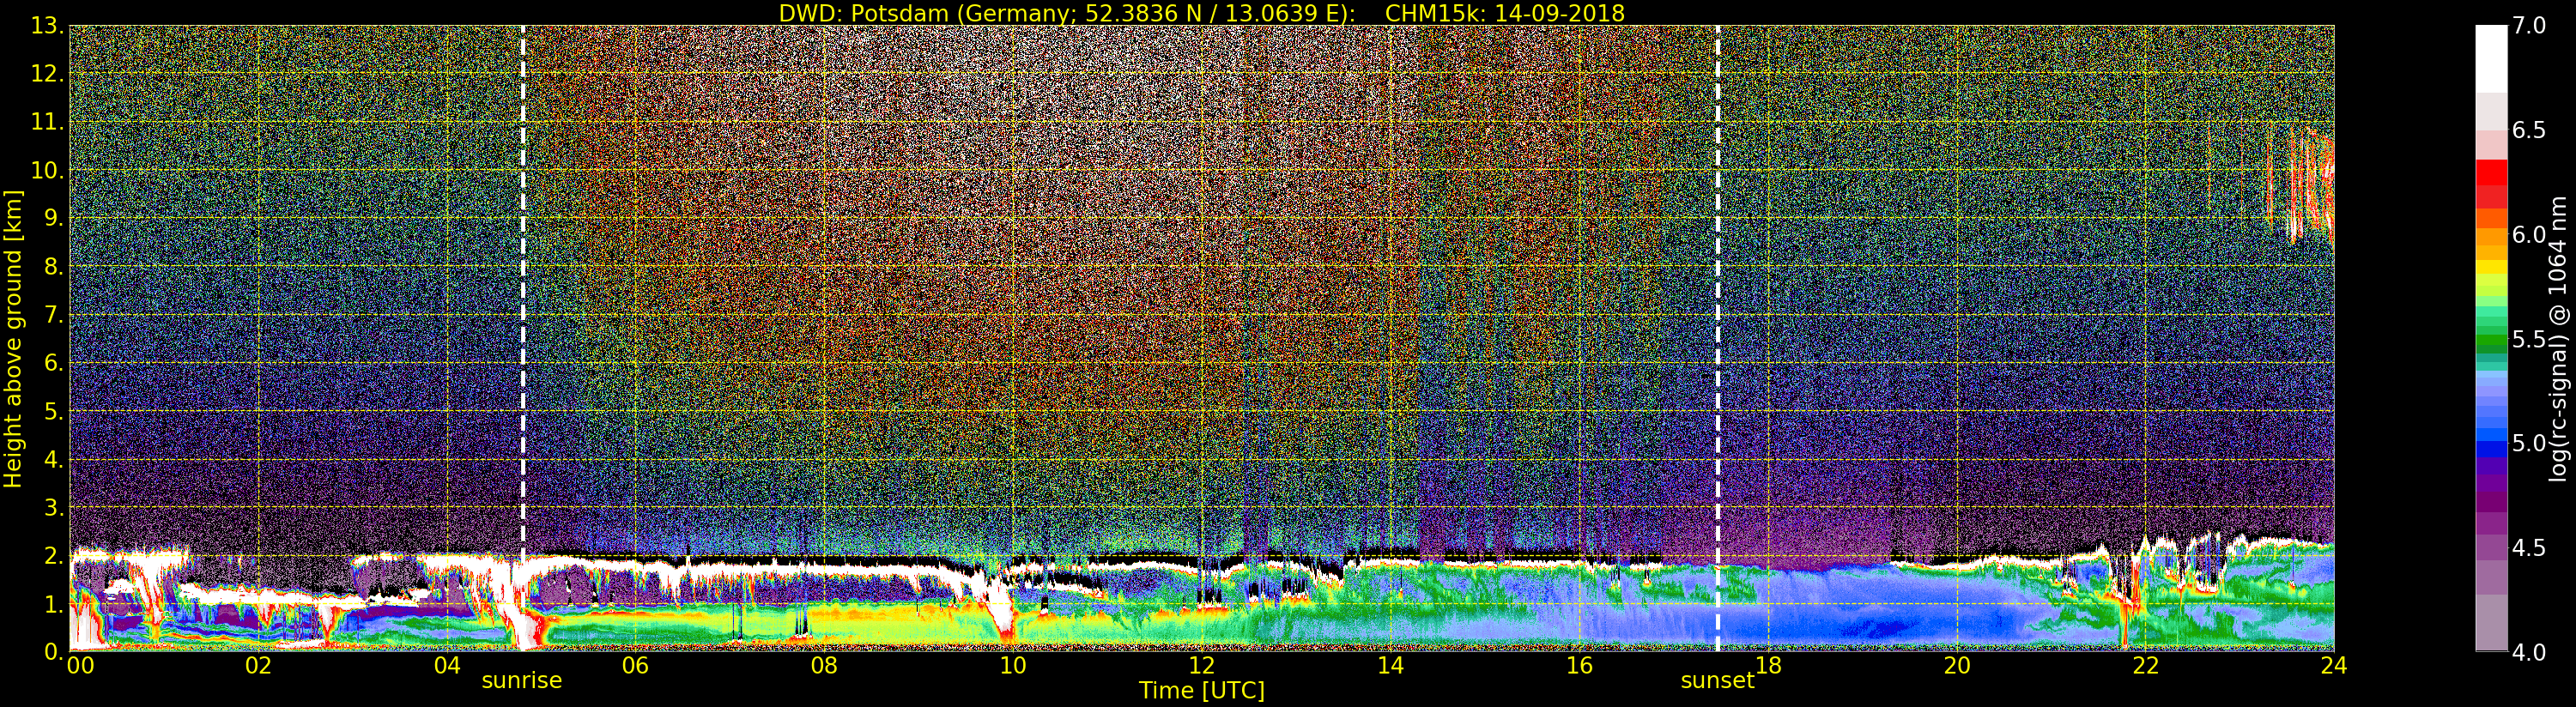The height and width of the screenshot is (707, 2576).
Task: Click the '10.' height tick label
Action: coord(47,170)
